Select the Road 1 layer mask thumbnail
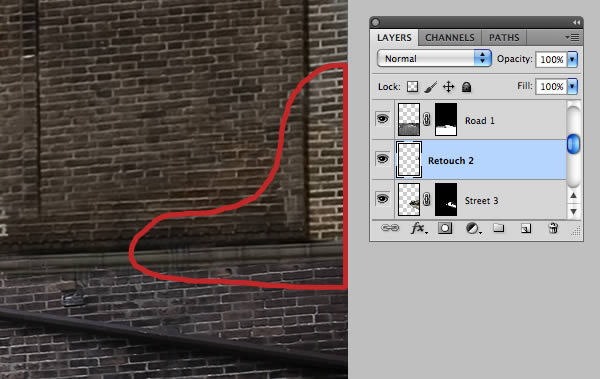 [446, 119]
